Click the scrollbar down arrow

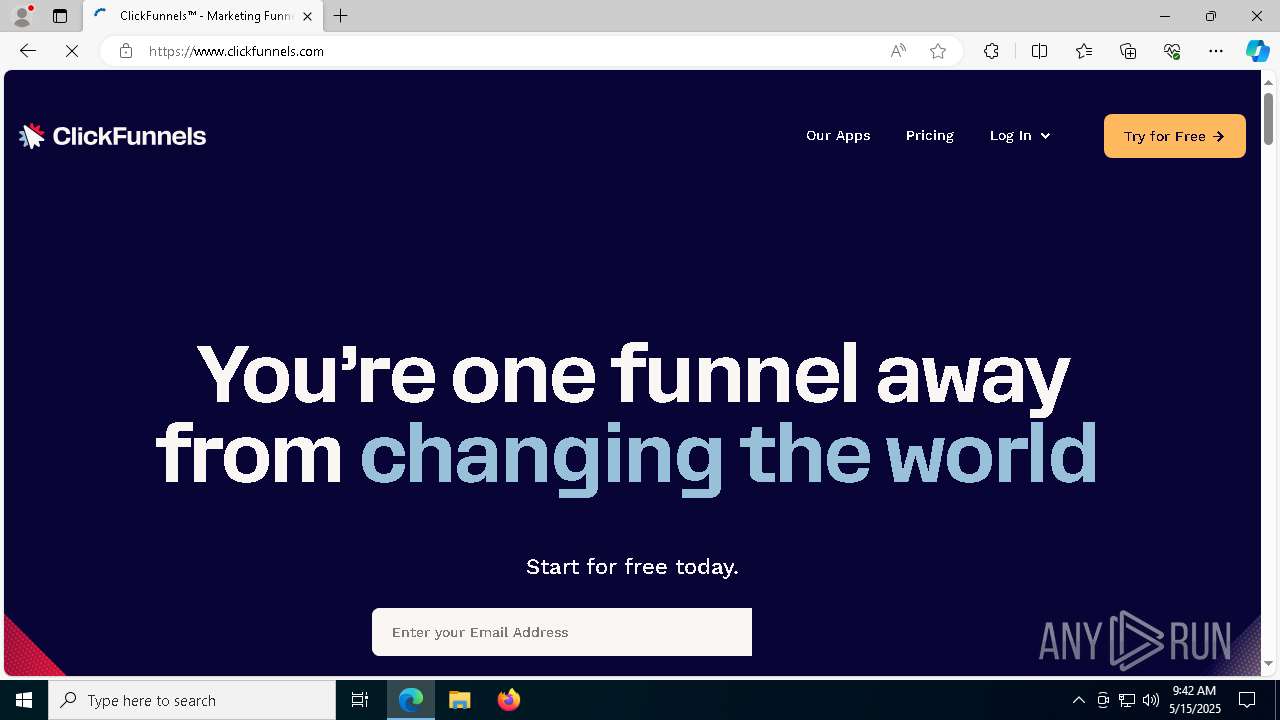click(x=1269, y=663)
